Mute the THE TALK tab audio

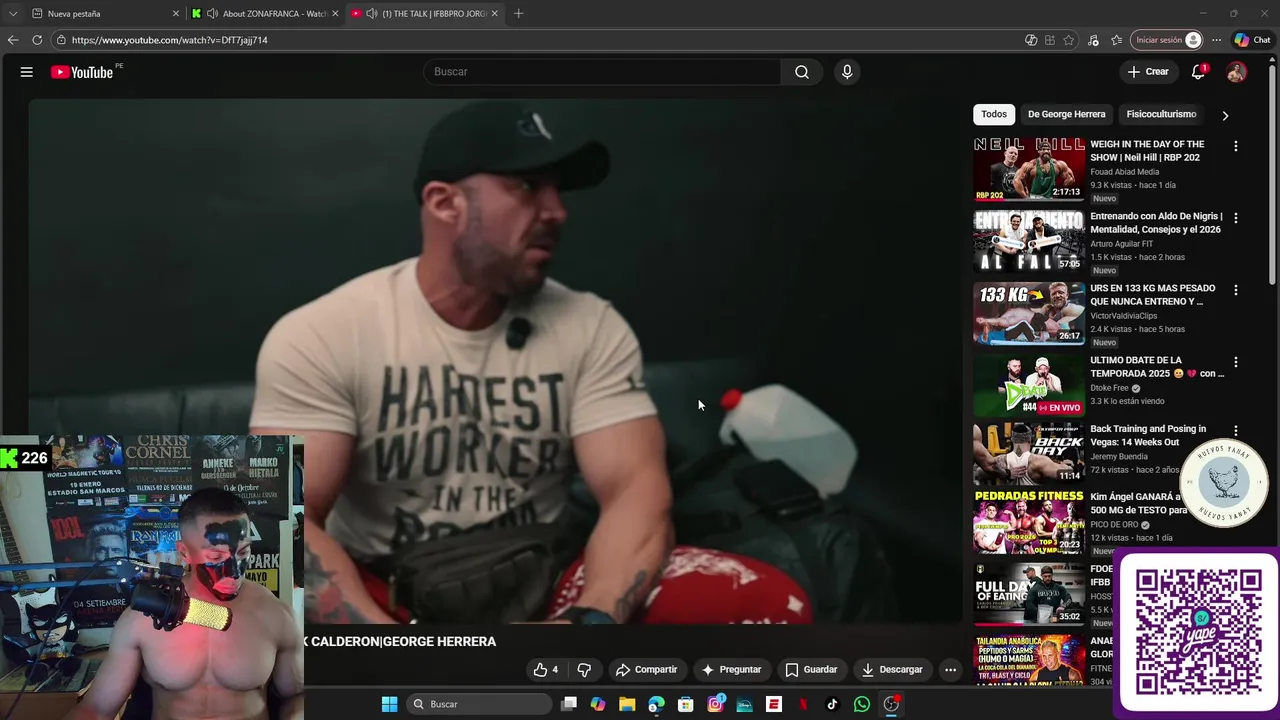point(371,14)
